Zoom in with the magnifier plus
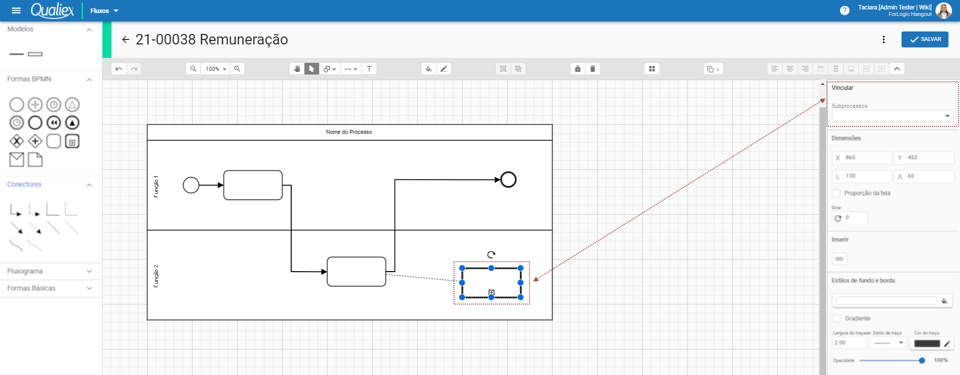The image size is (960, 375). 237,69
